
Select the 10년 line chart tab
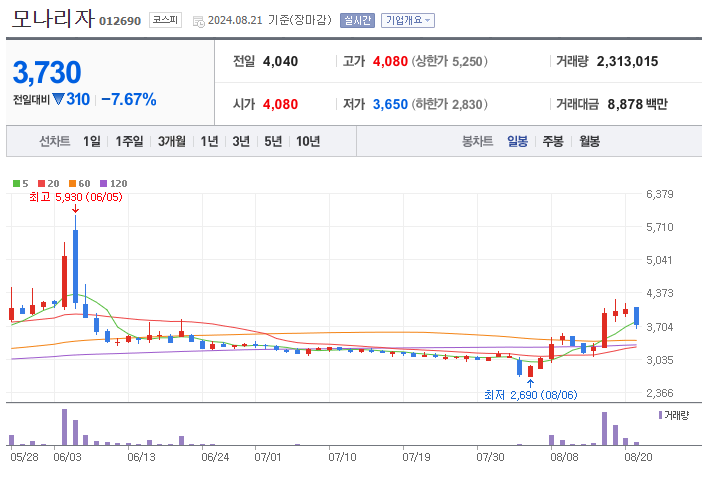308,141
